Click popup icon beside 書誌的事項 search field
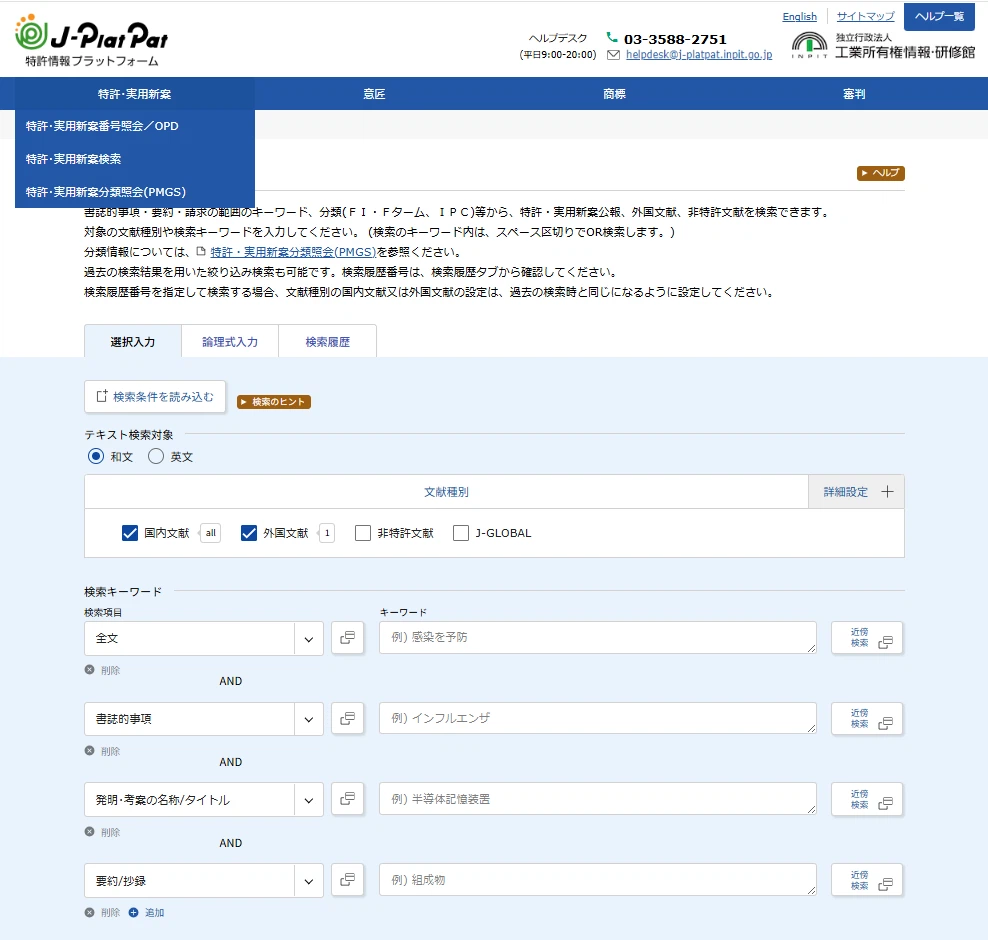Screen dimensions: 988x940 pos(347,719)
